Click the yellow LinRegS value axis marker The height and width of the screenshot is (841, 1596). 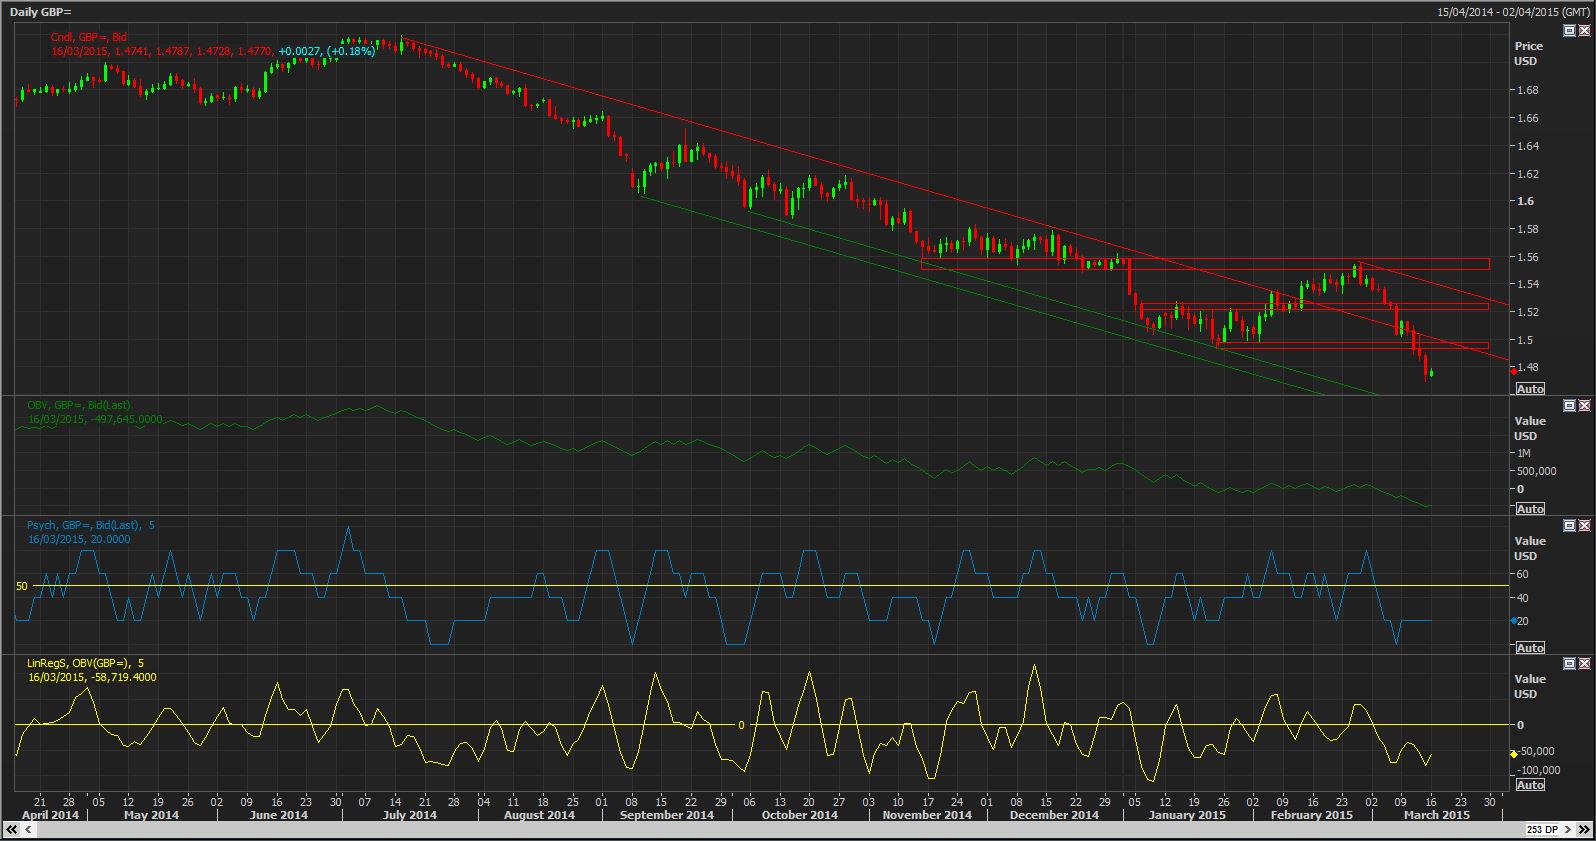(1513, 753)
